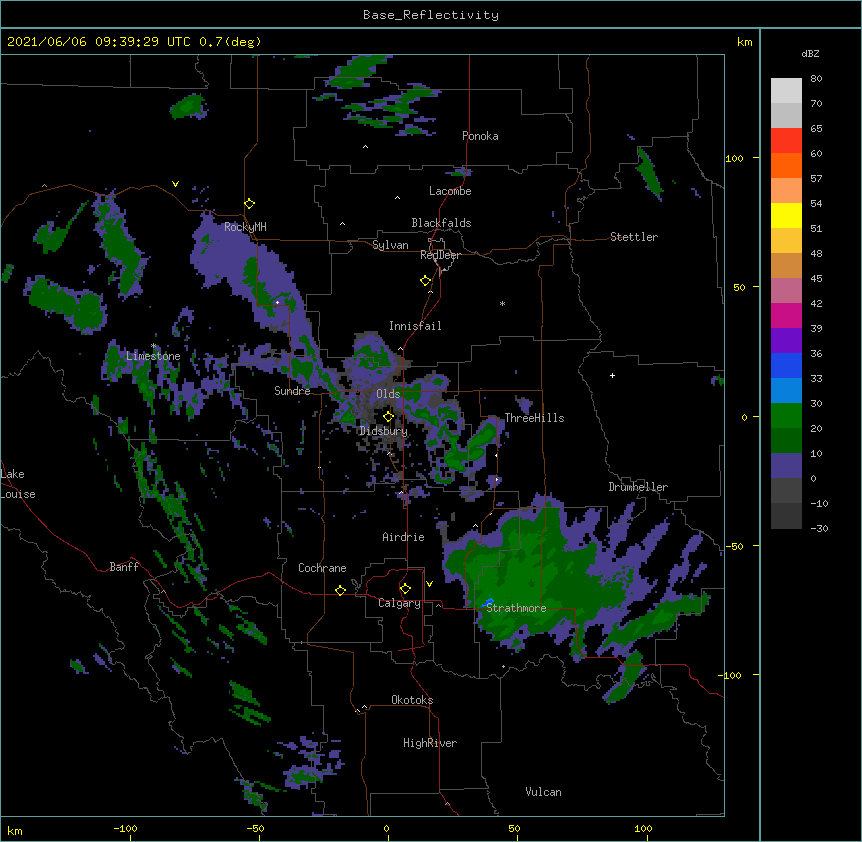Click the yellow diamond marker below Cochrane
The width and height of the screenshot is (862, 842).
pos(340,590)
